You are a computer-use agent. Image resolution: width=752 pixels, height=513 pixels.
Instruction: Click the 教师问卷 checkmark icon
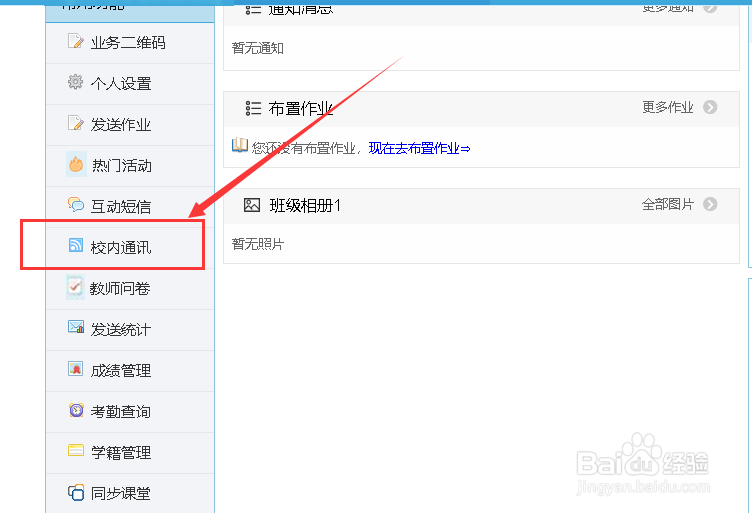click(75, 287)
